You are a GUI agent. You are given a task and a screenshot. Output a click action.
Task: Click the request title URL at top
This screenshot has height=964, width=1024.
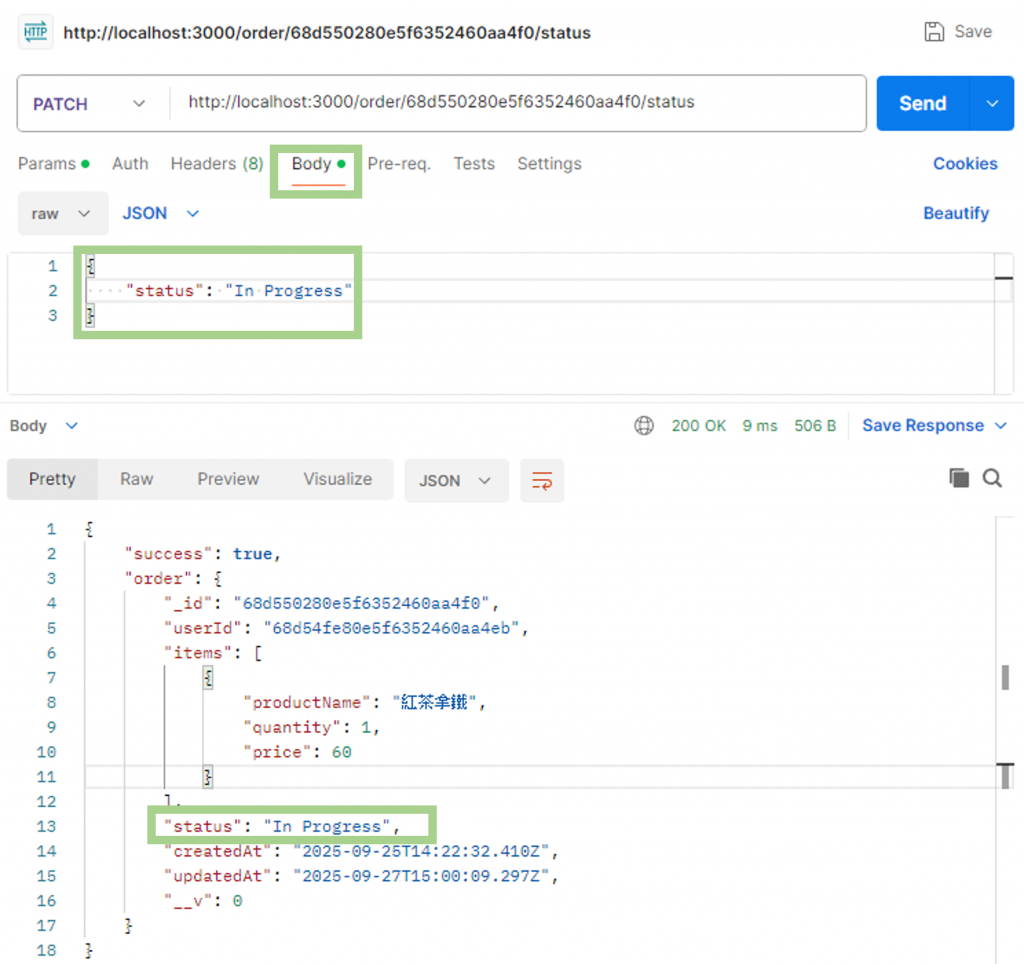(x=327, y=33)
